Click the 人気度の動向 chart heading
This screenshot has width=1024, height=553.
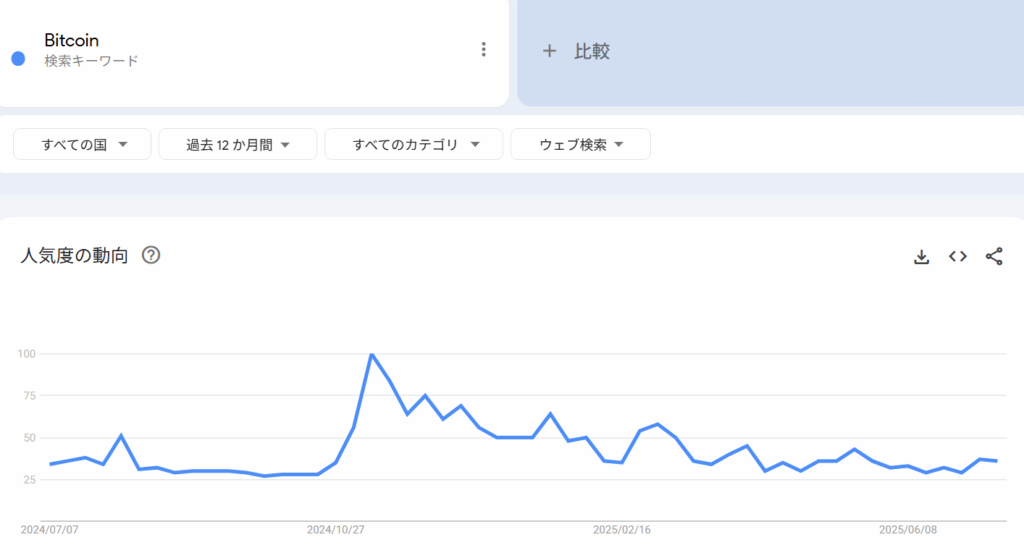coord(74,255)
